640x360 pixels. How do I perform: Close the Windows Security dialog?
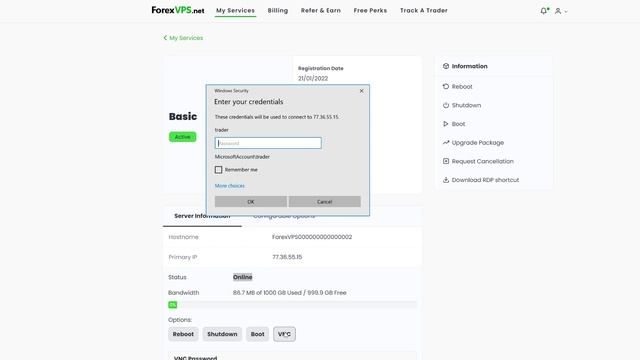point(361,91)
